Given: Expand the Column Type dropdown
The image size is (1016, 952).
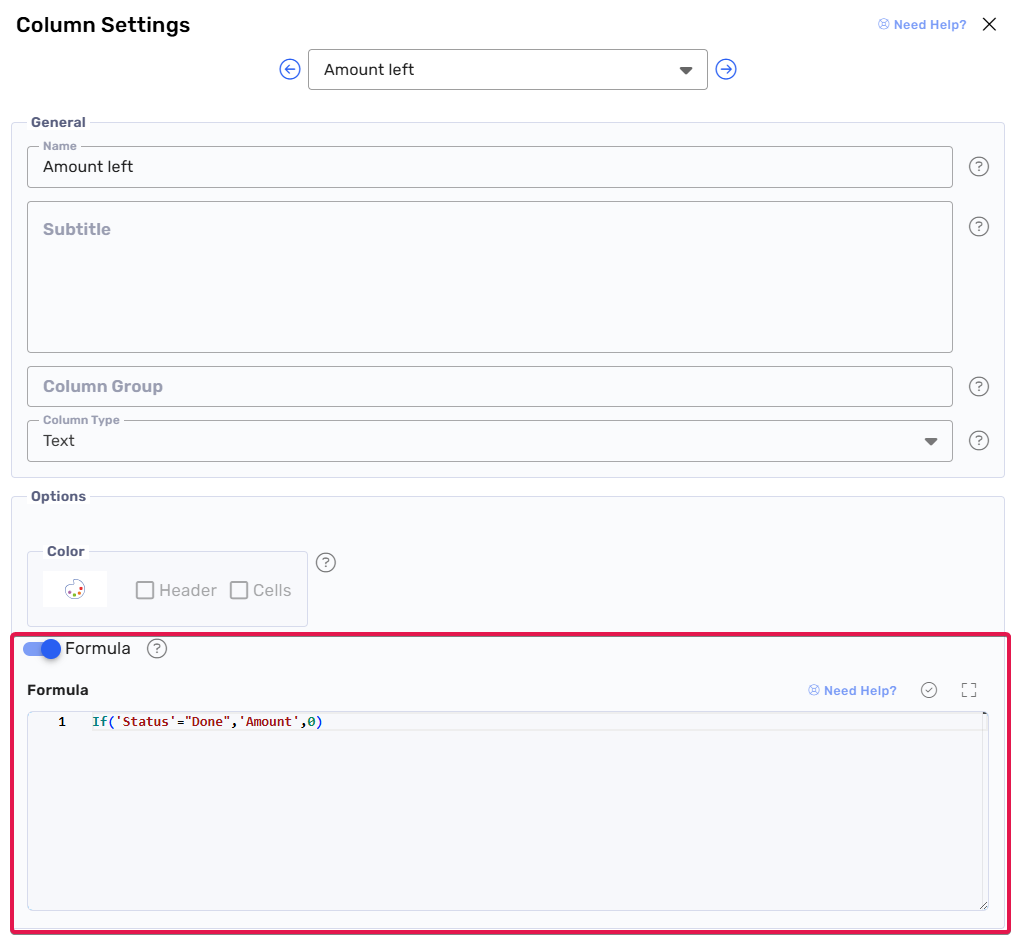Looking at the screenshot, I should 489,441.
